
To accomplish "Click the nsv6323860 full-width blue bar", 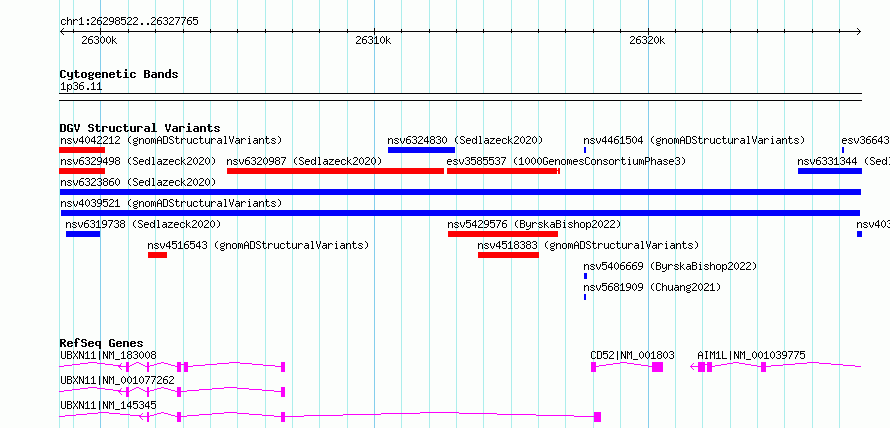I will (460, 192).
